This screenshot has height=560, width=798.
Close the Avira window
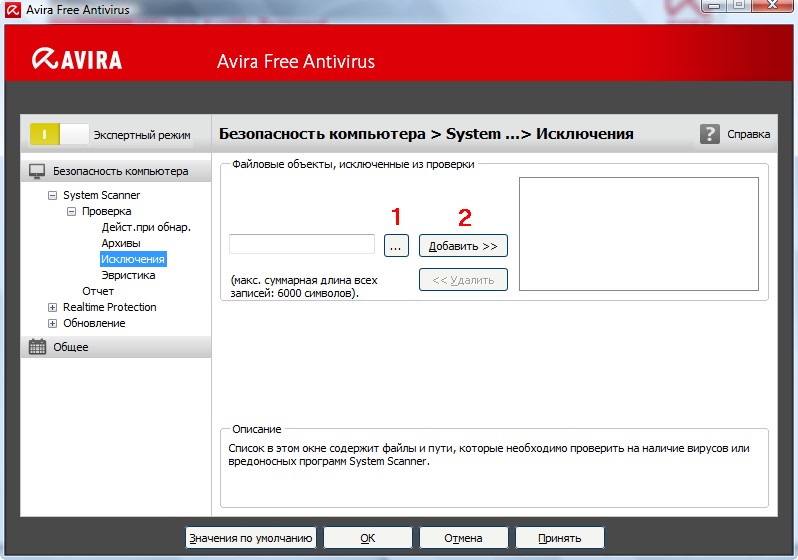point(772,5)
